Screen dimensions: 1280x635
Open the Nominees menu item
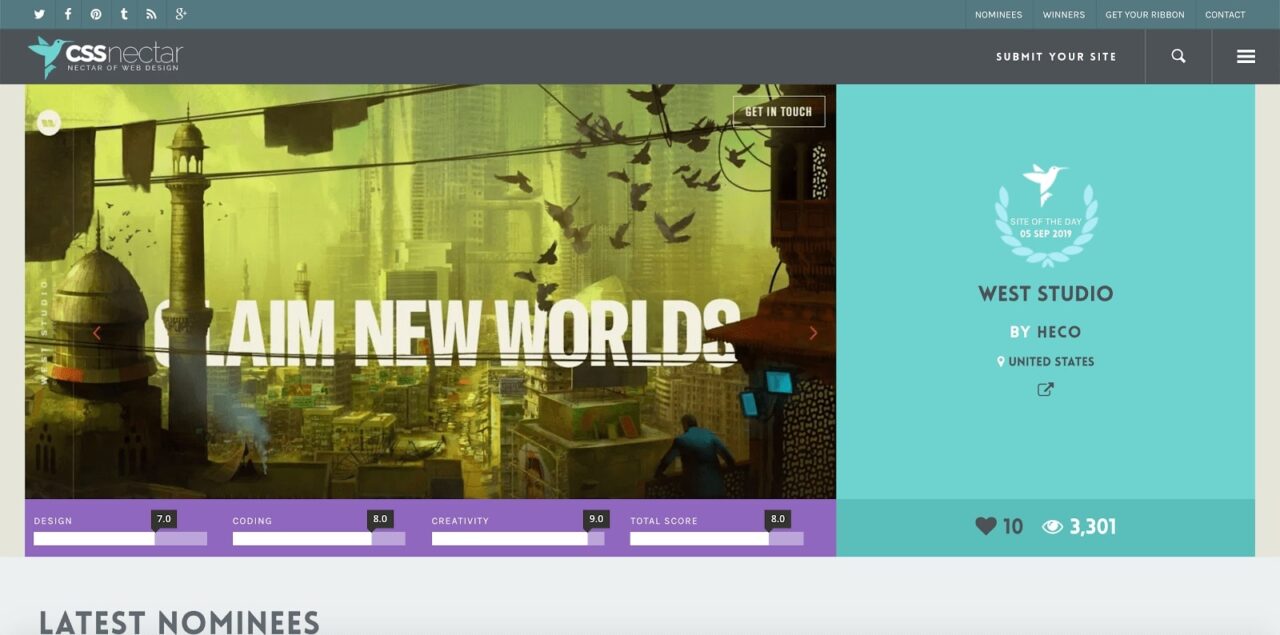coord(998,15)
